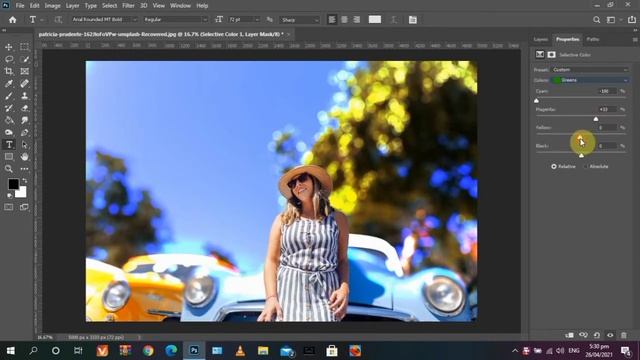The image size is (640, 360).
Task: Select the Hand tool
Action: coord(24,157)
